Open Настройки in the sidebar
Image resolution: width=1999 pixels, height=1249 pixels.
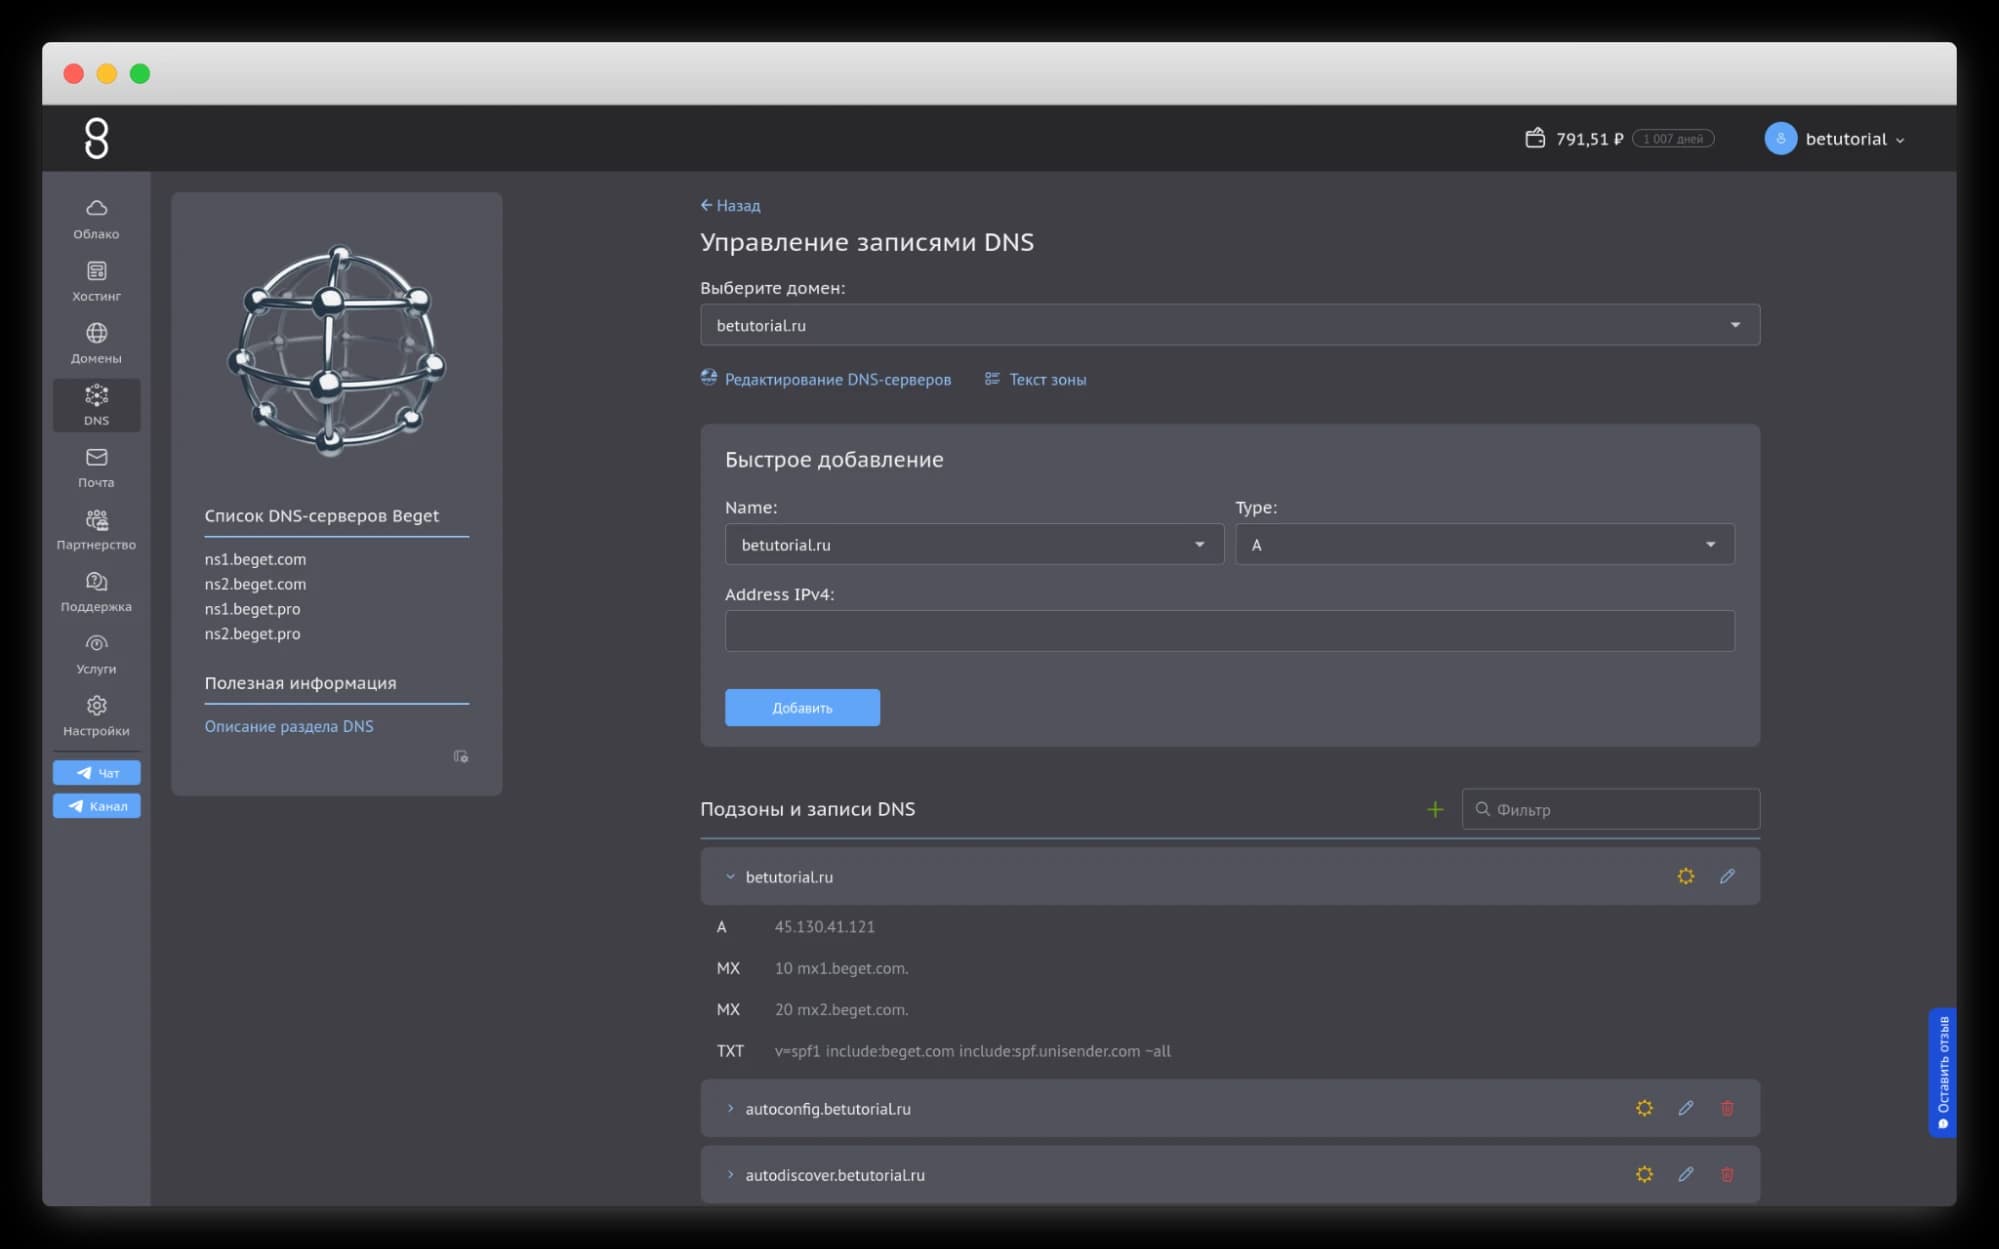pos(96,716)
